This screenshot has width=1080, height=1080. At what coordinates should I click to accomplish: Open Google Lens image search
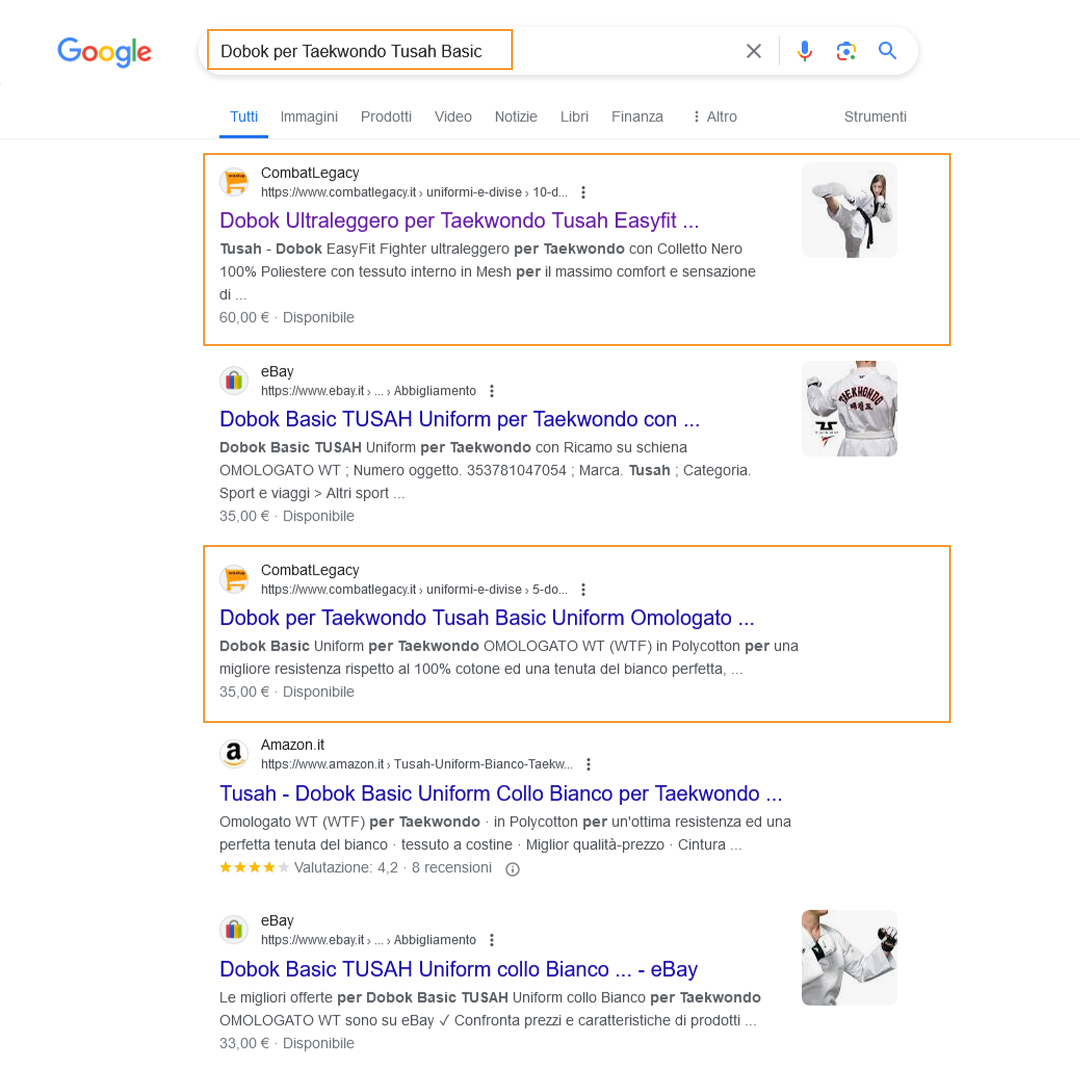click(846, 51)
